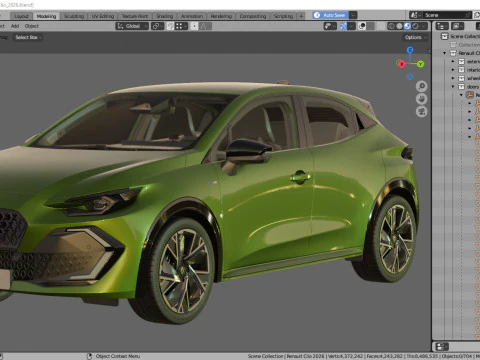The height and width of the screenshot is (360, 480).
Task: Click the Auto Save button
Action: pyautogui.click(x=331, y=15)
